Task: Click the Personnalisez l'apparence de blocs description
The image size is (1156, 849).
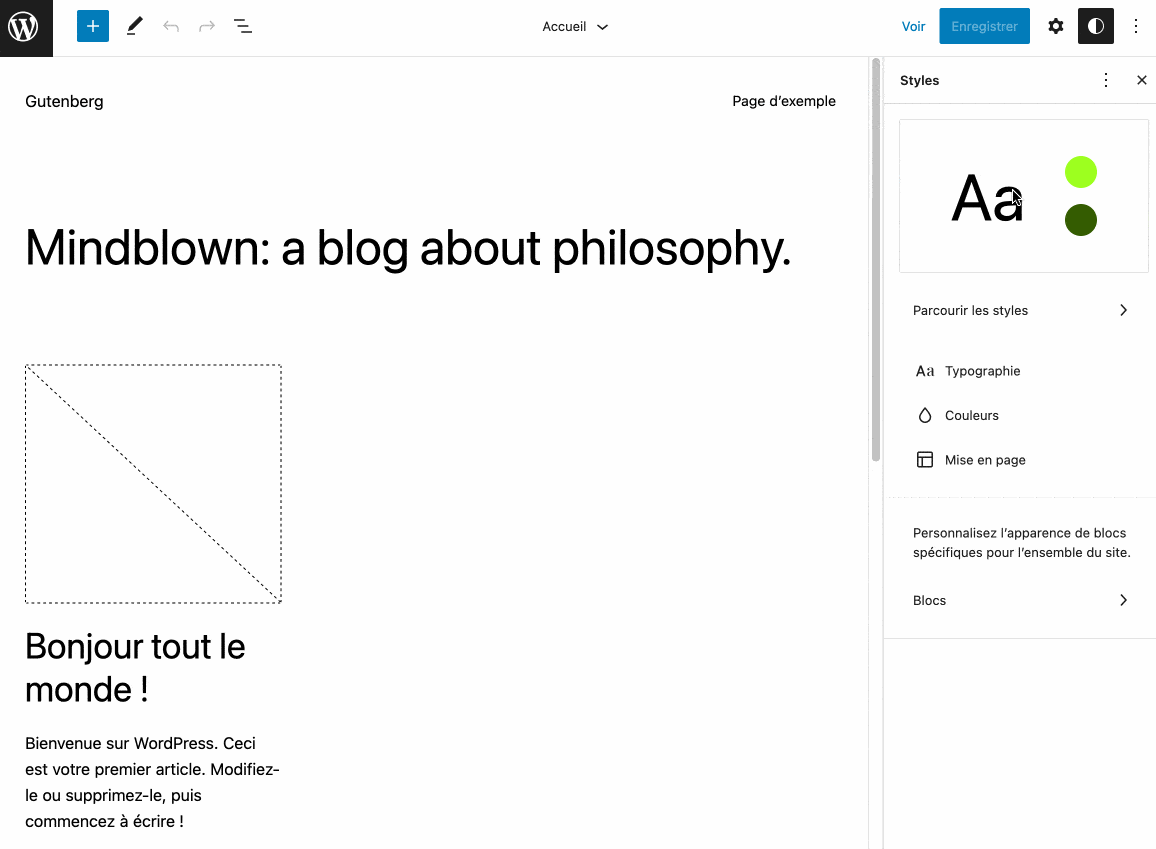Action: (1021, 542)
